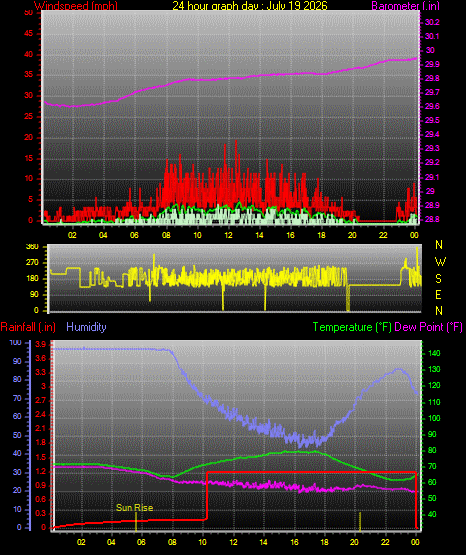Click the red Rainfall (.in) legend label

coord(28,327)
